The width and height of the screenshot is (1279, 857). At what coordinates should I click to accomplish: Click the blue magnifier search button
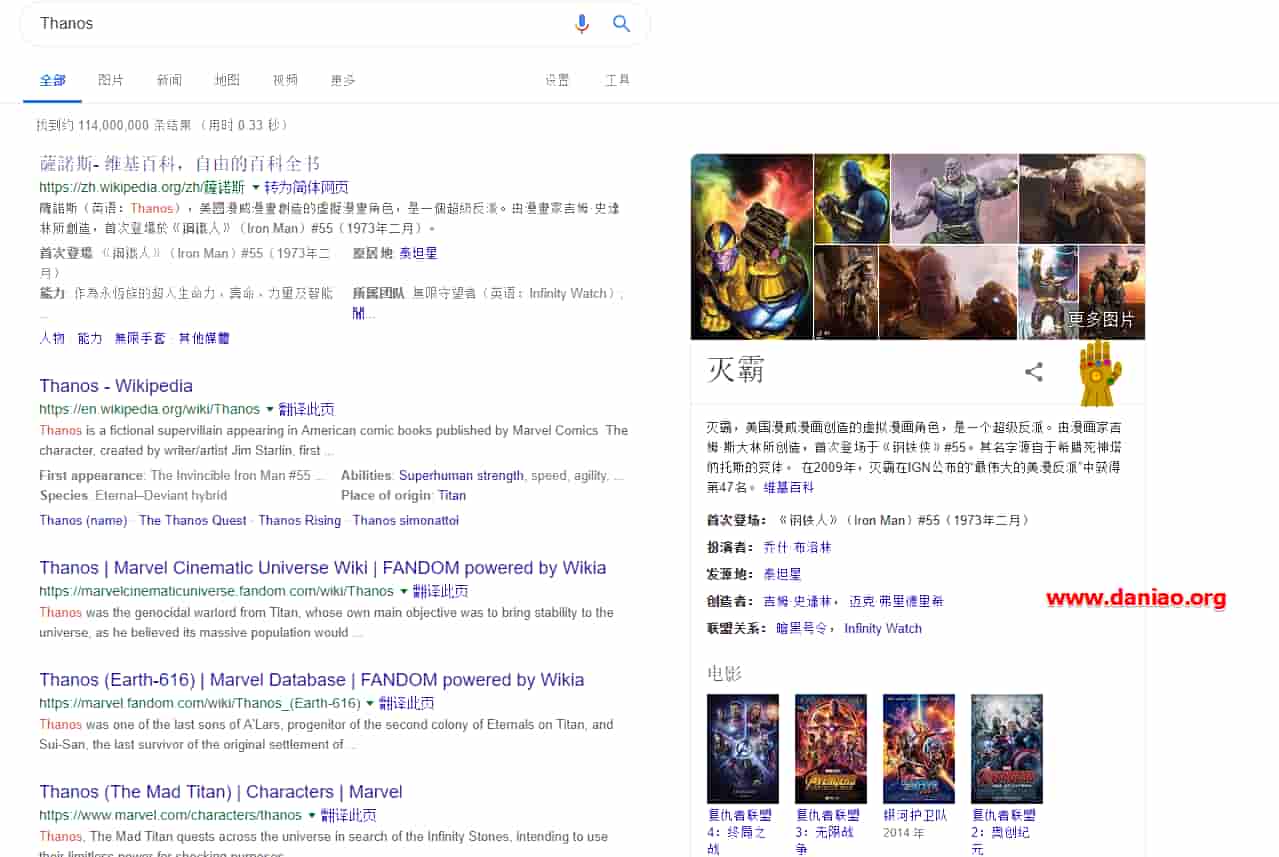(x=622, y=24)
